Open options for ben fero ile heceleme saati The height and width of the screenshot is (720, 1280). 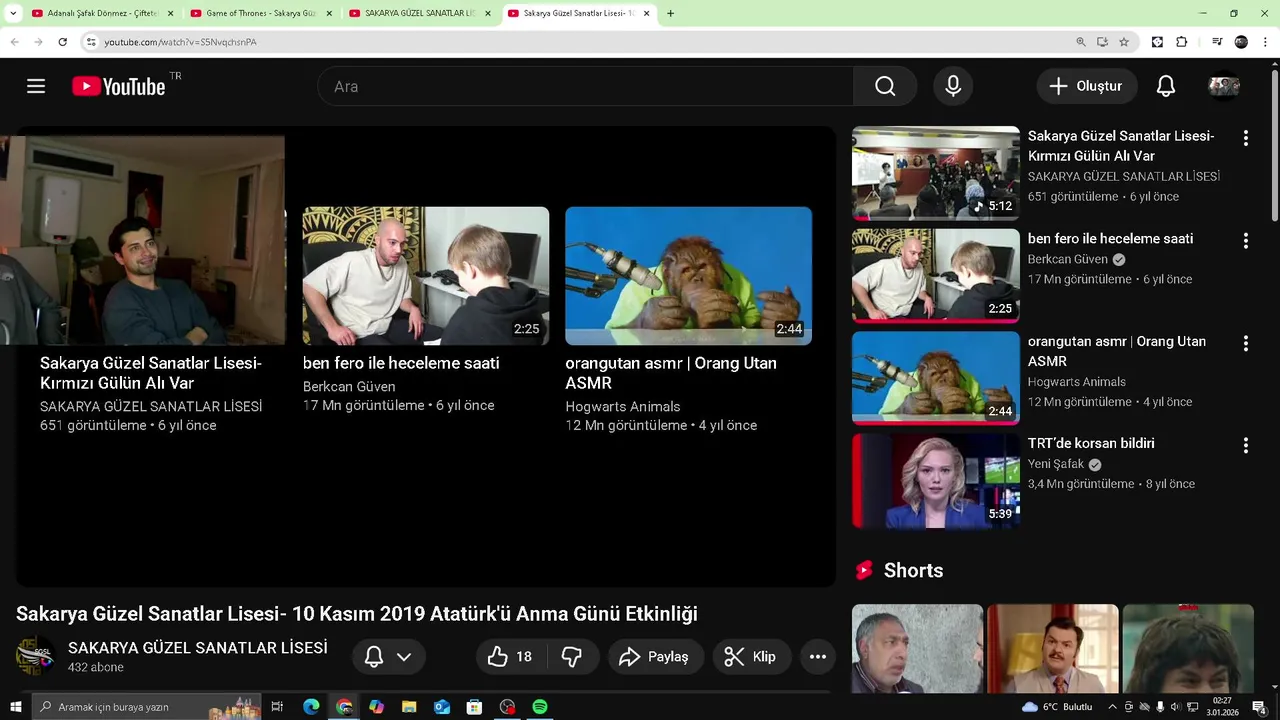1246,241
